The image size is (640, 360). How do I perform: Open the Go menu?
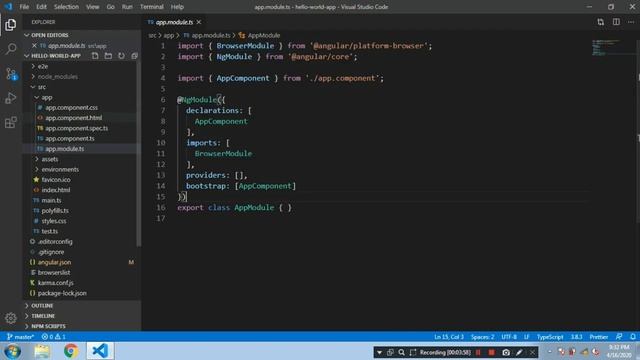click(111, 7)
